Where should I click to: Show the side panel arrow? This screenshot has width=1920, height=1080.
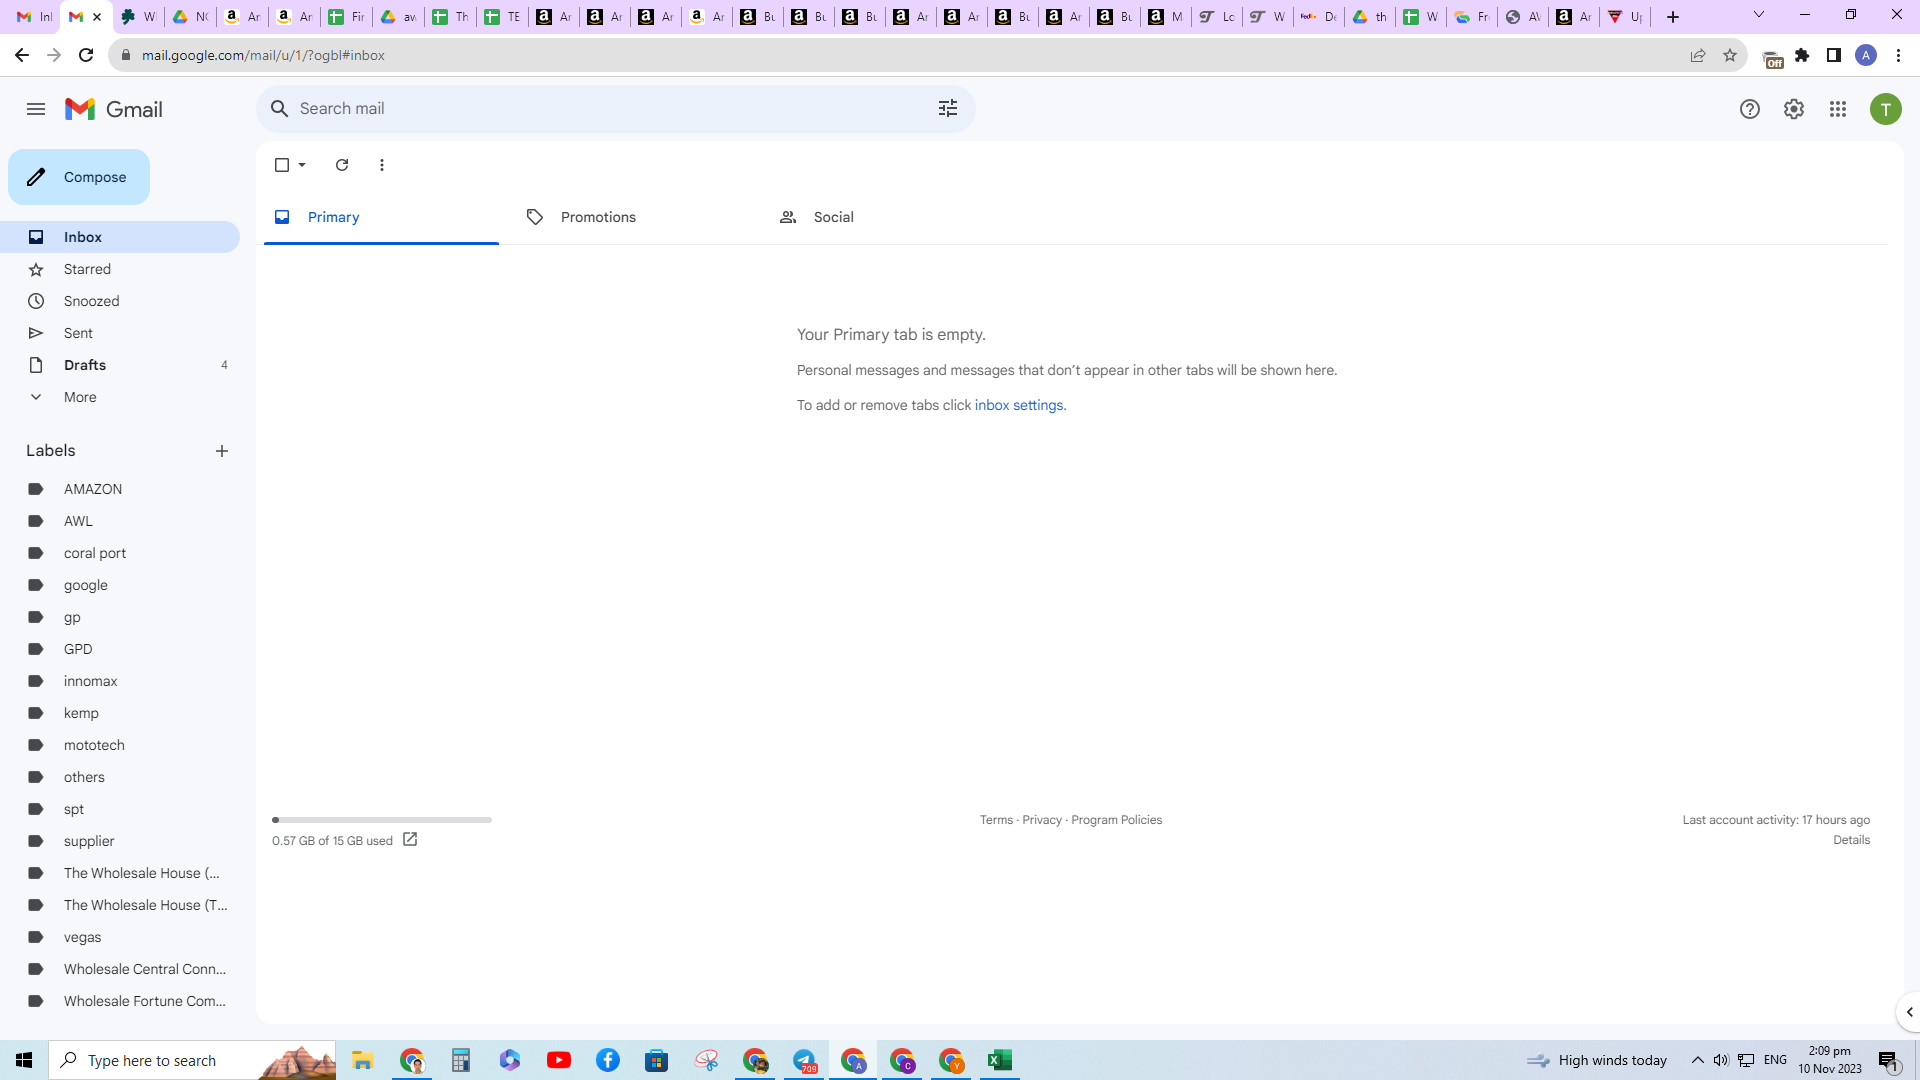coord(1909,1012)
